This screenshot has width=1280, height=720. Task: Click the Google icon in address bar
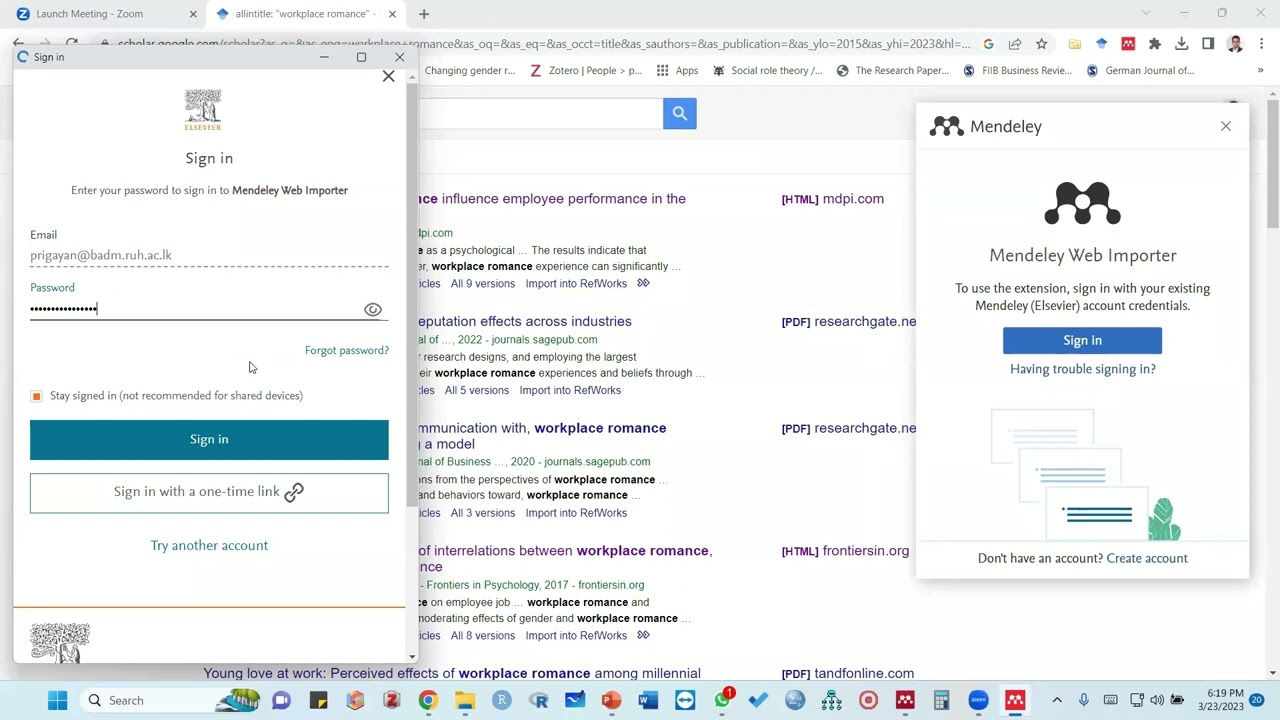988,44
